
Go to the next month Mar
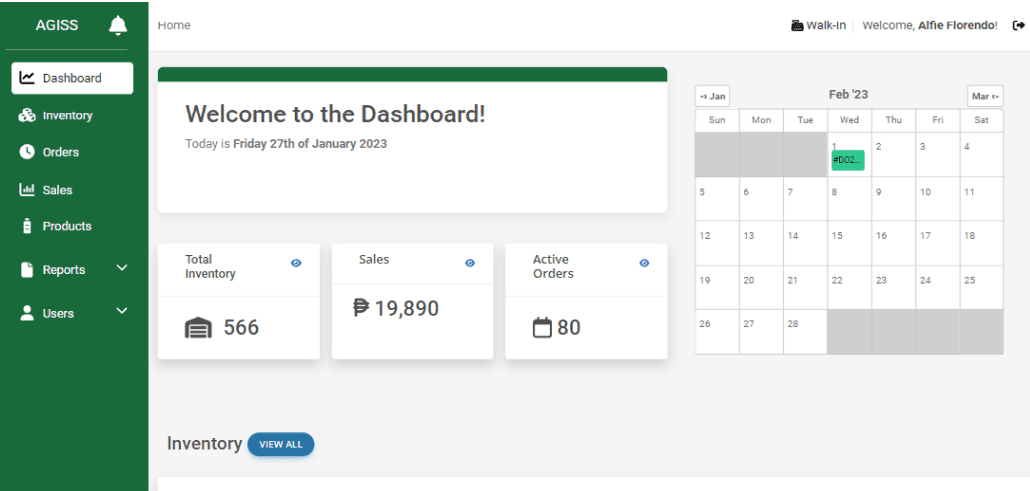985,96
